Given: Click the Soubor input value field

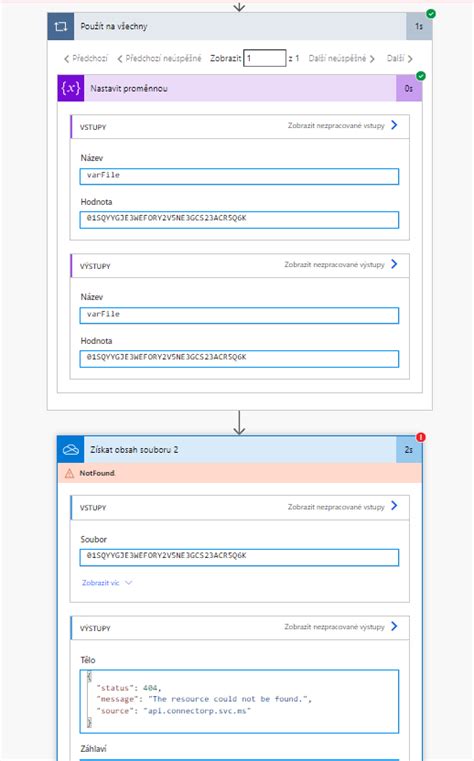Looking at the screenshot, I should 239,557.
